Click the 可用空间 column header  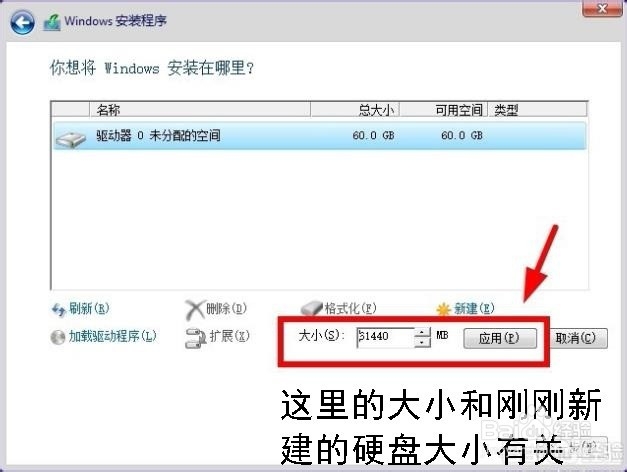[444, 110]
